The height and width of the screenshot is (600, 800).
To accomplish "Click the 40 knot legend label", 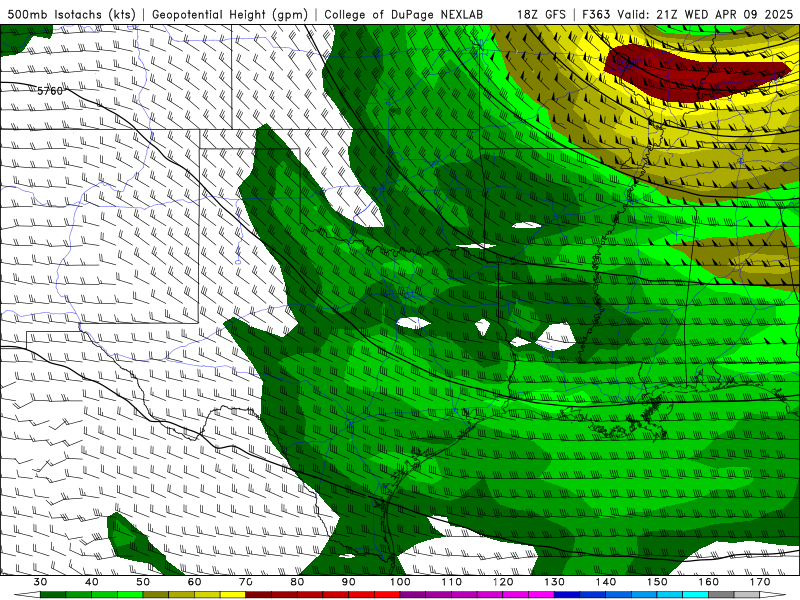I will [92, 582].
